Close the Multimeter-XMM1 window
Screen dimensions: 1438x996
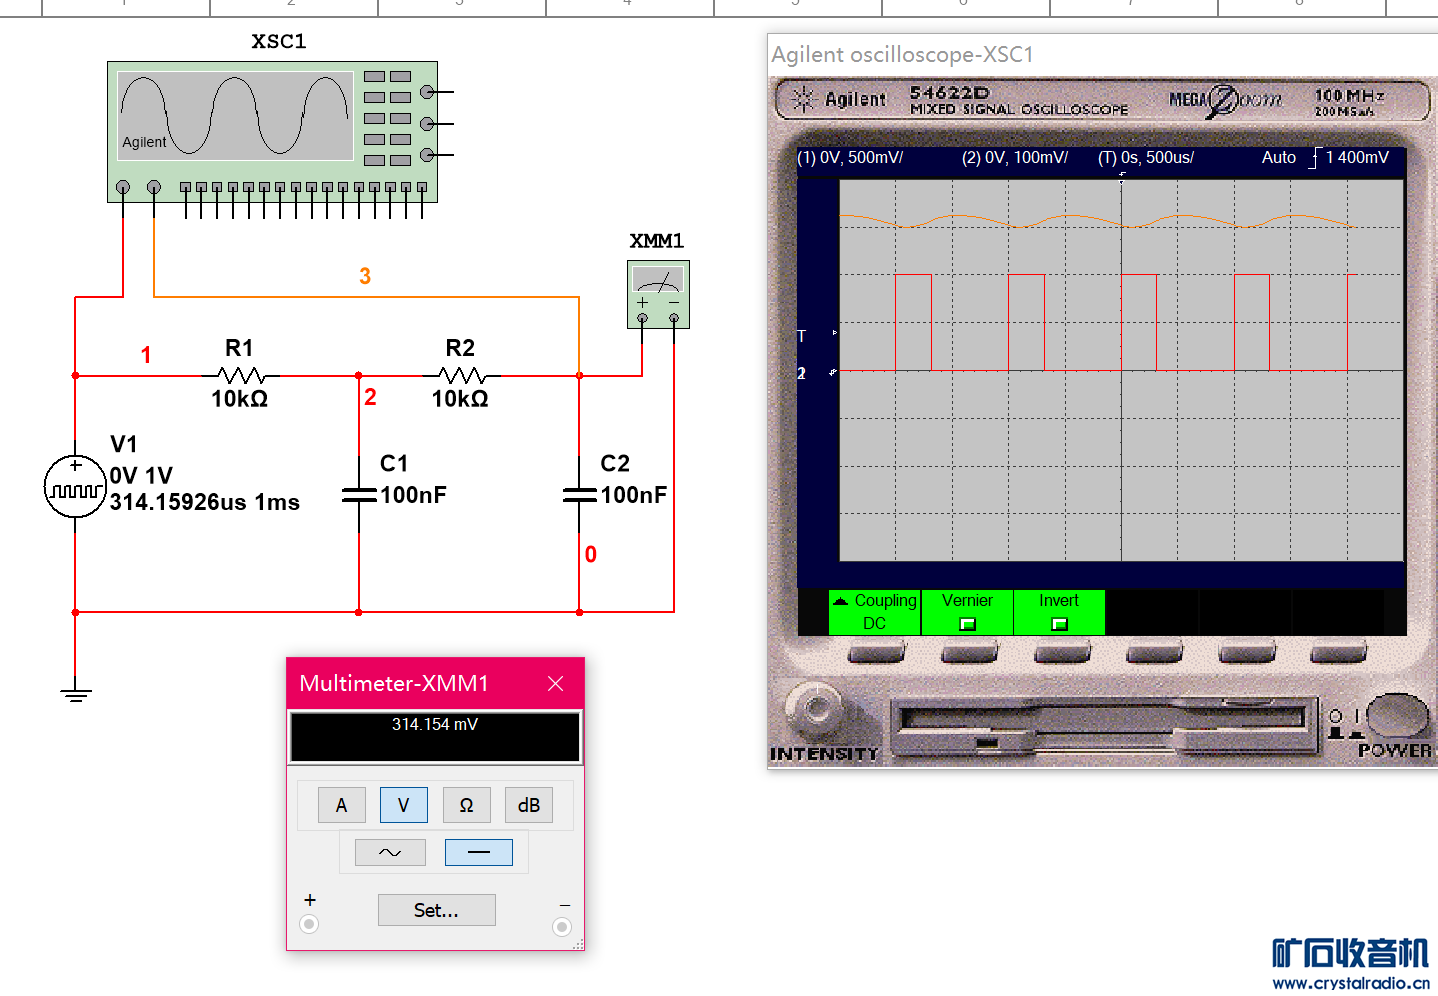[556, 683]
